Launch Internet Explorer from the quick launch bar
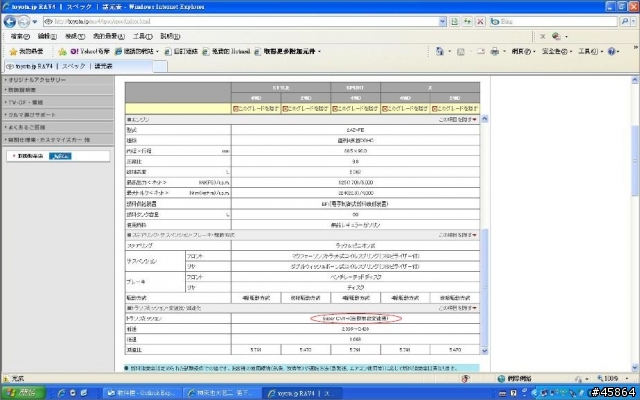Image resolution: width=640 pixels, height=400 pixels. (62, 393)
